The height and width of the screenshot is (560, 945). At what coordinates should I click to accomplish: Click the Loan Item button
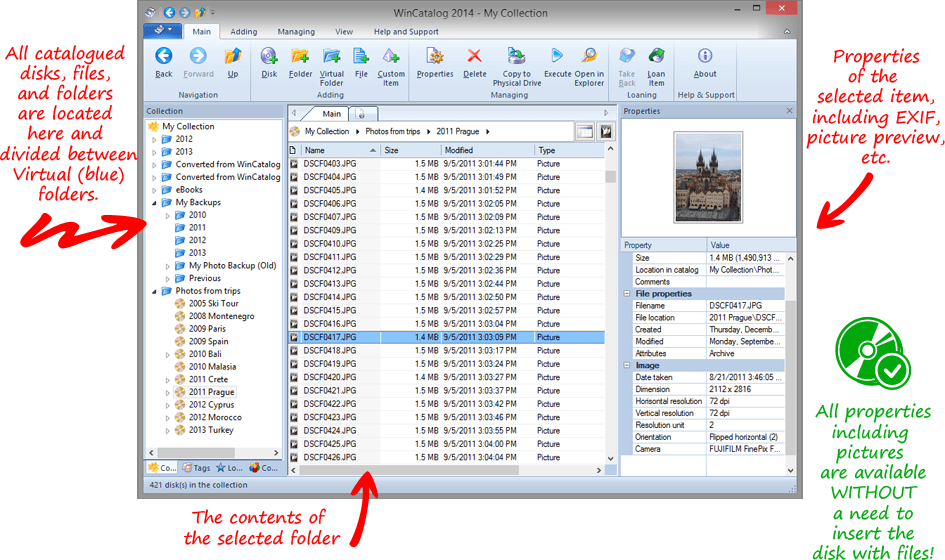pos(656,66)
